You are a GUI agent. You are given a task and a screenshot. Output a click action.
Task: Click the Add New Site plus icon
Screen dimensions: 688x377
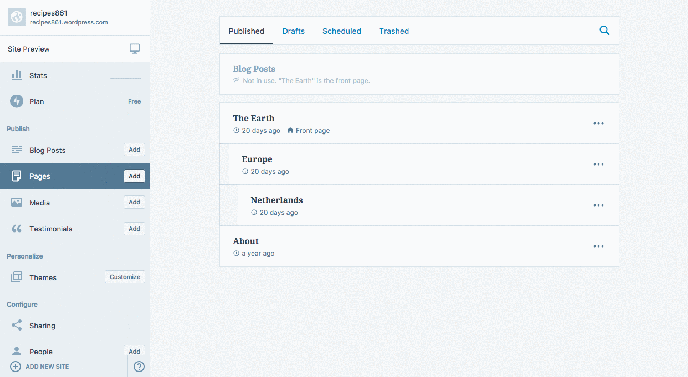tap(15, 366)
